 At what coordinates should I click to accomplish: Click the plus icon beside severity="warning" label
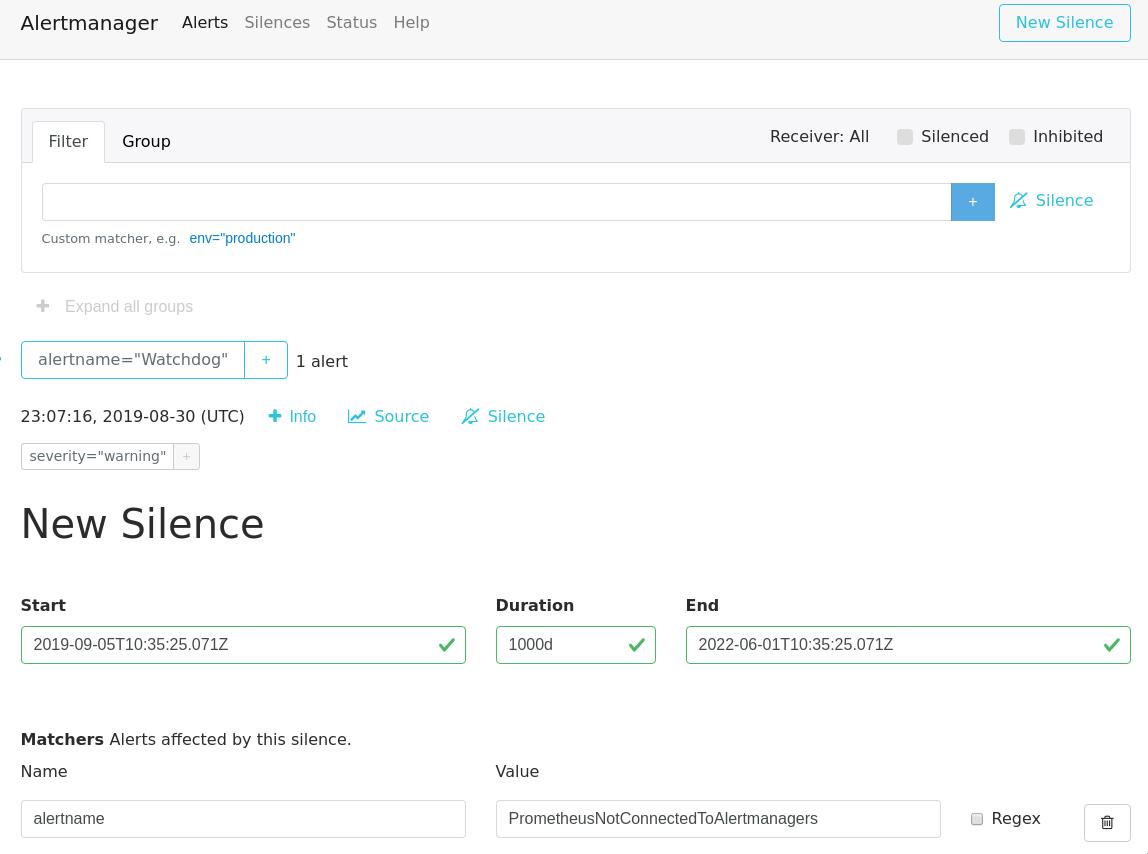(x=186, y=456)
